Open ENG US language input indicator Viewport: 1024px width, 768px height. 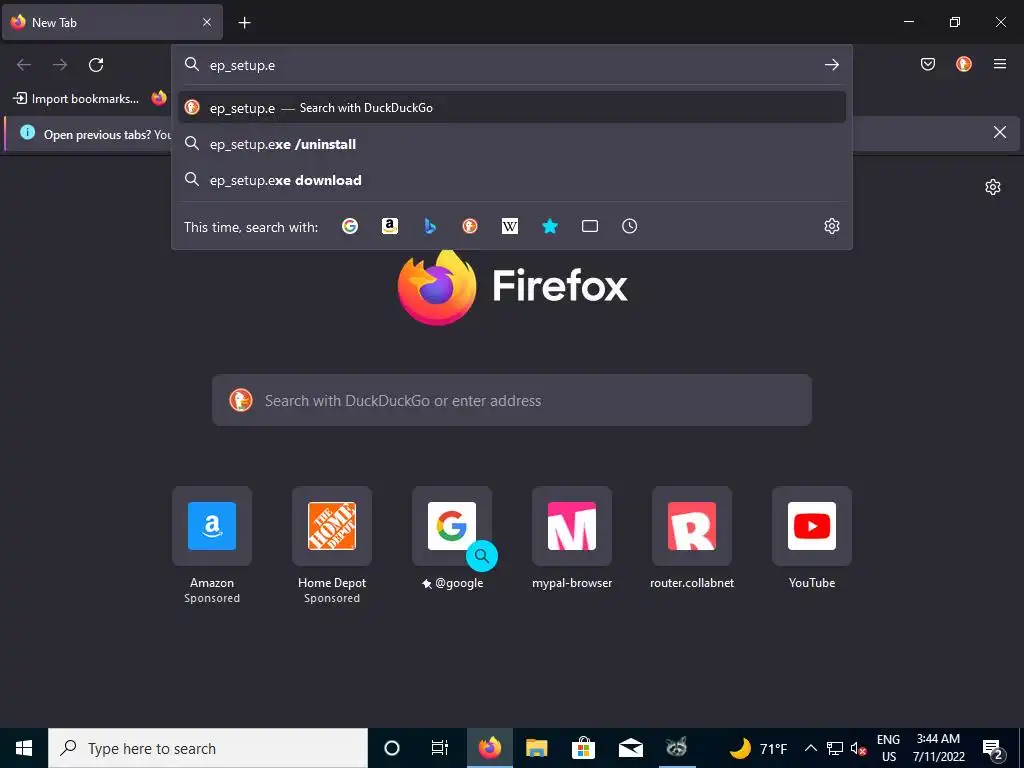tap(888, 748)
